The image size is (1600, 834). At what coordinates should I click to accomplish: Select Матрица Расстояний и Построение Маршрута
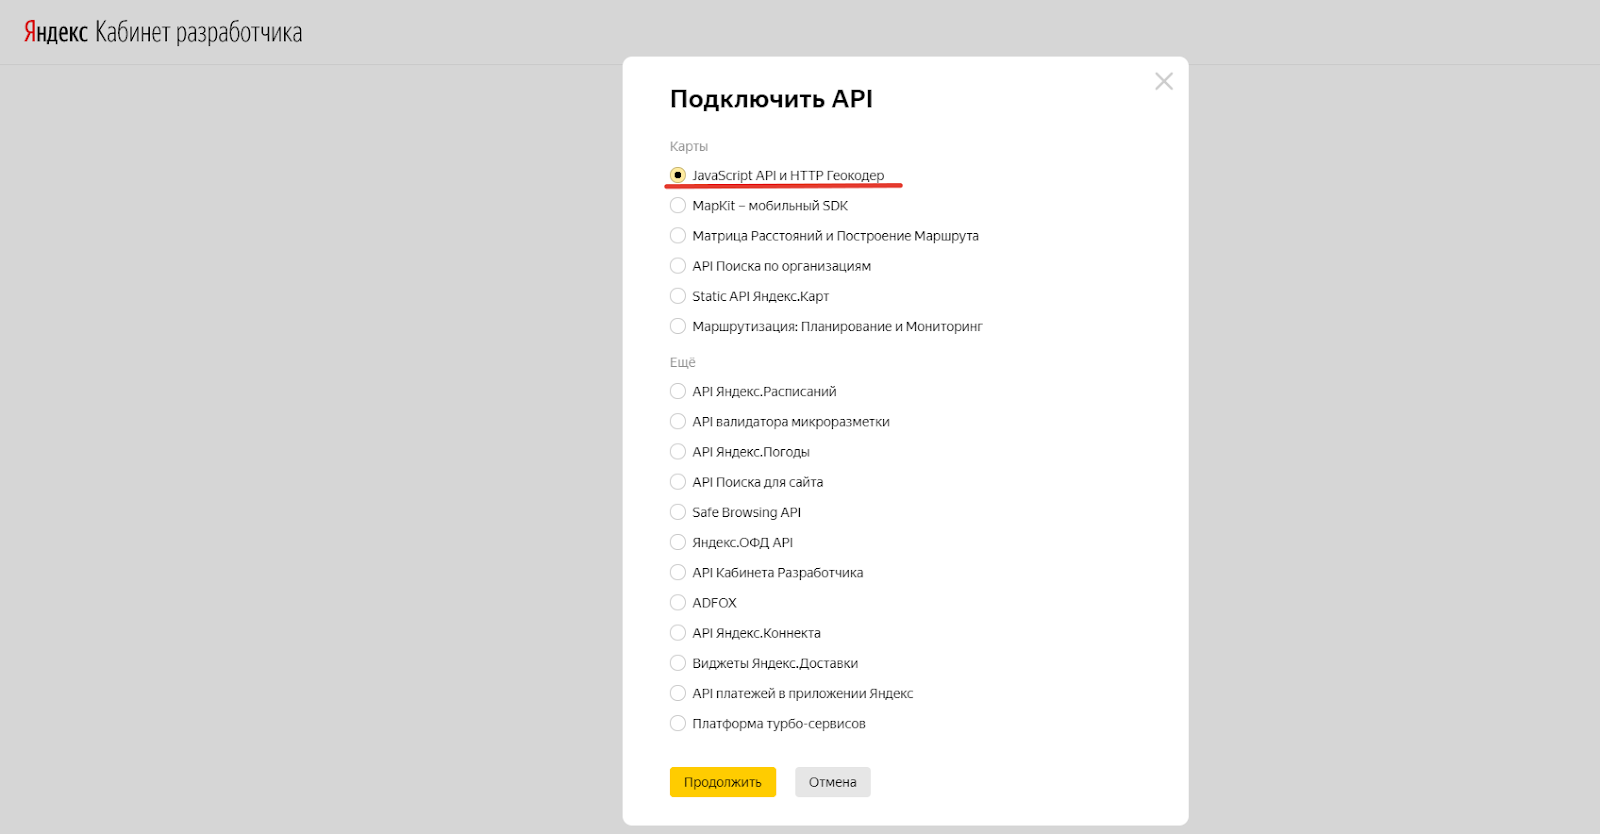[678, 236]
